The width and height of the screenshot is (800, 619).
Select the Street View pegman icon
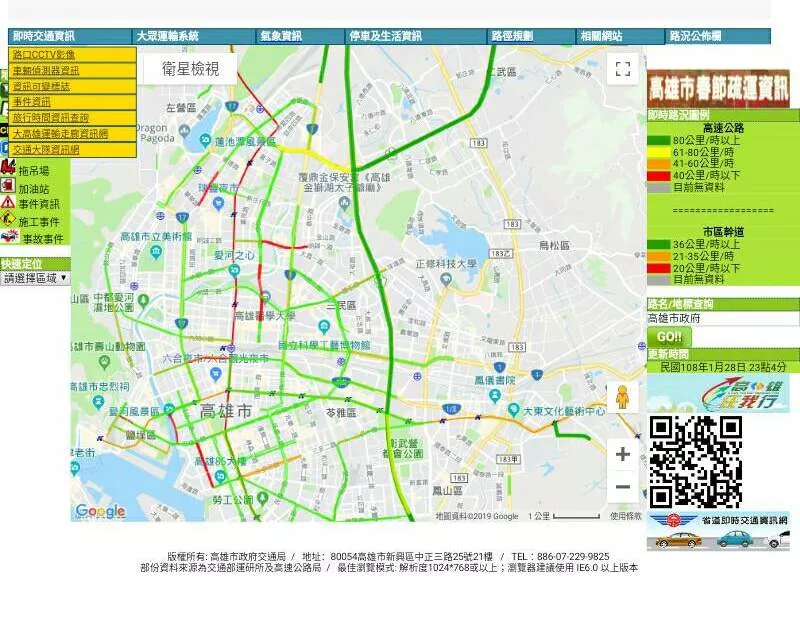coord(622,397)
